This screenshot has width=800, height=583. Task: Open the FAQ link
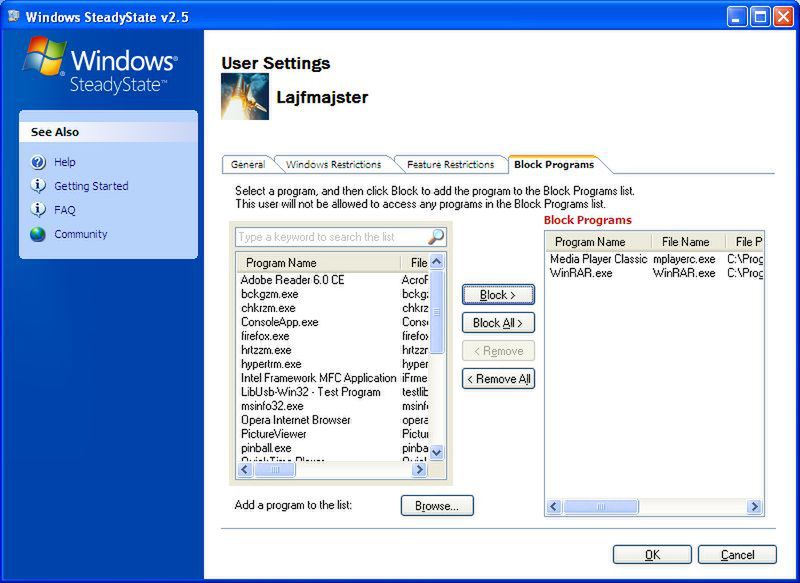(x=65, y=210)
